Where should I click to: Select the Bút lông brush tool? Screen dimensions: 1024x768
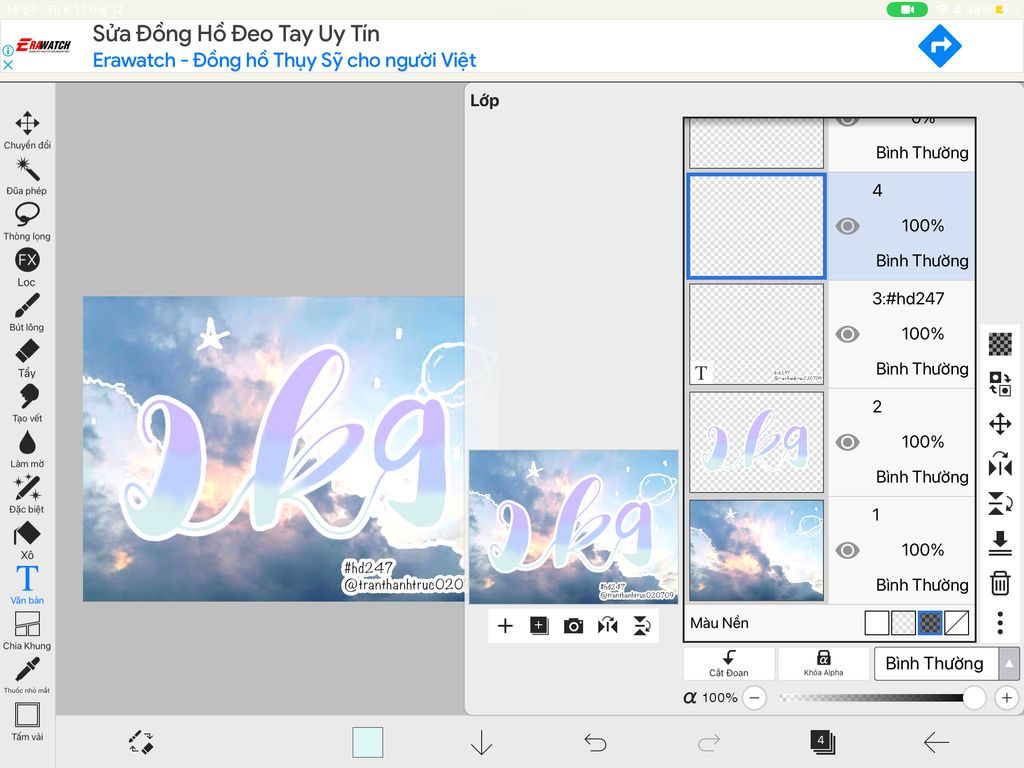(27, 313)
